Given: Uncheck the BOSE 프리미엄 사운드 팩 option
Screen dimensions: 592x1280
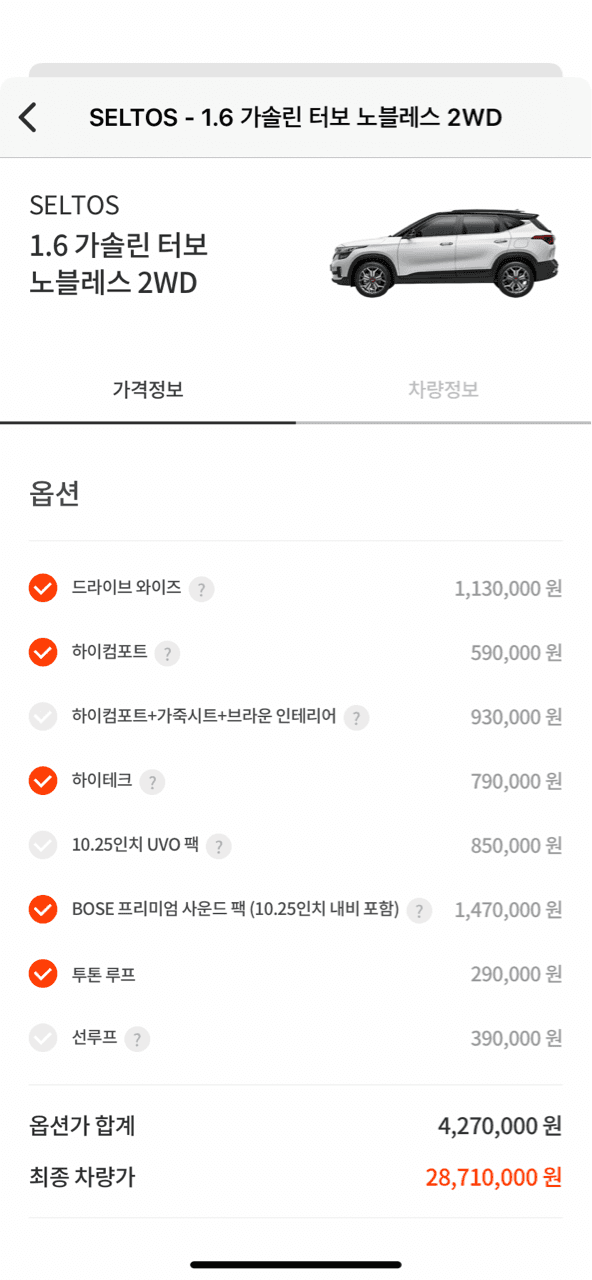Looking at the screenshot, I should (x=42, y=910).
